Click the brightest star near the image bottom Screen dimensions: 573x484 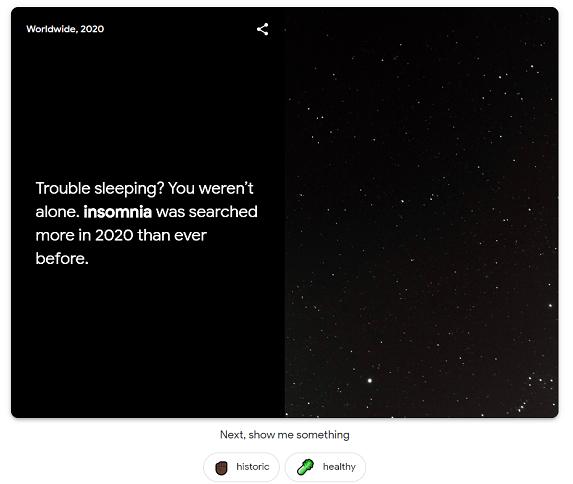click(x=369, y=381)
